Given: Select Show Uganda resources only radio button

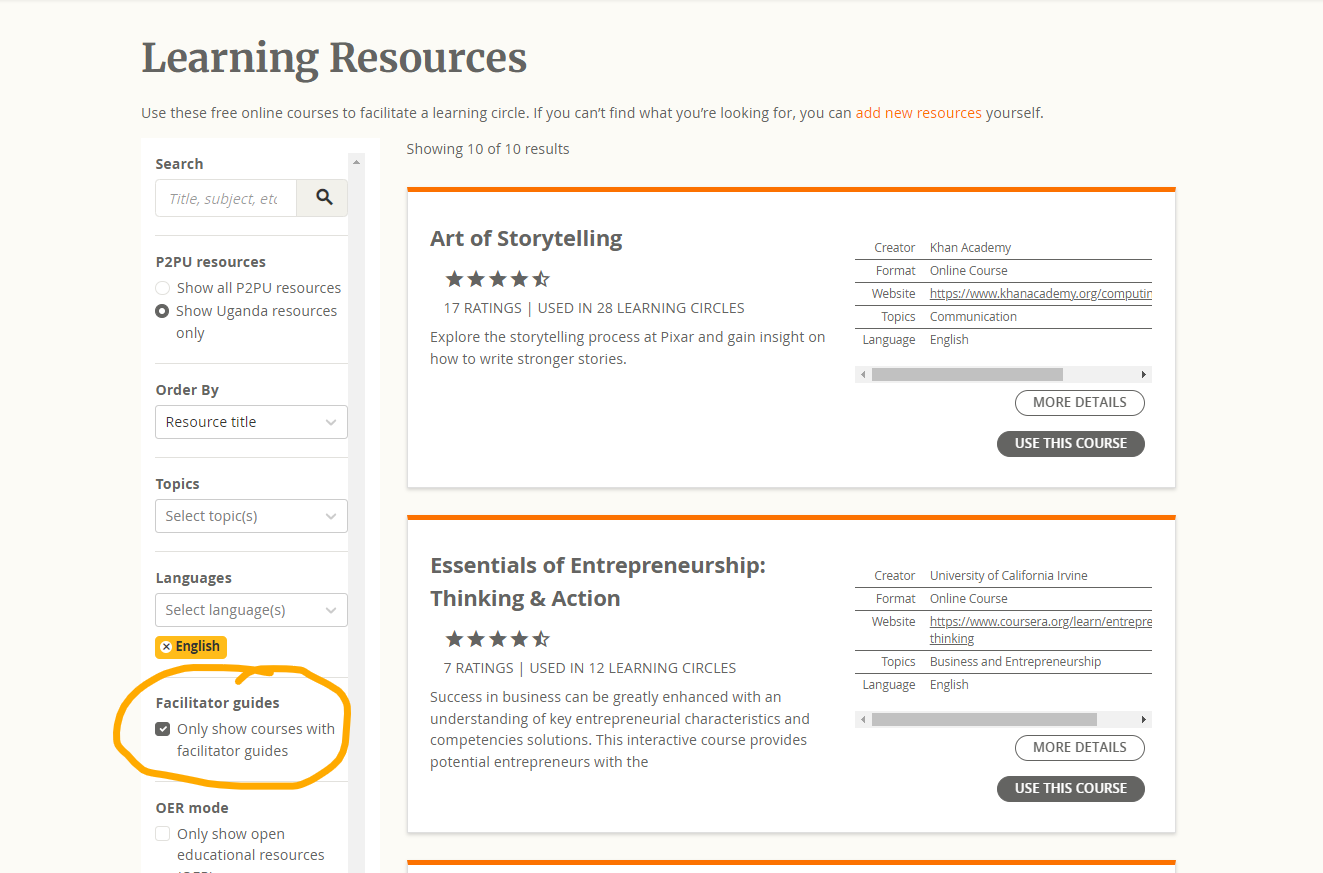Looking at the screenshot, I should 162,311.
